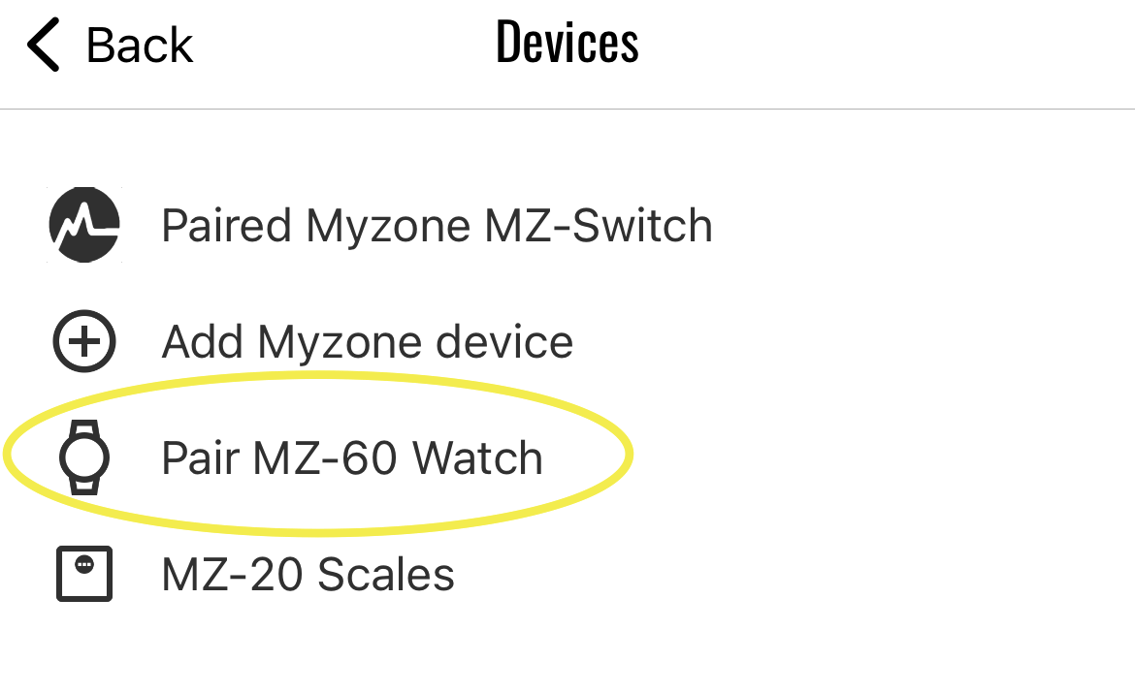This screenshot has height=693, width=1135.
Task: Click the circled watch icon inside the highlight
Action: pyautogui.click(x=84, y=457)
